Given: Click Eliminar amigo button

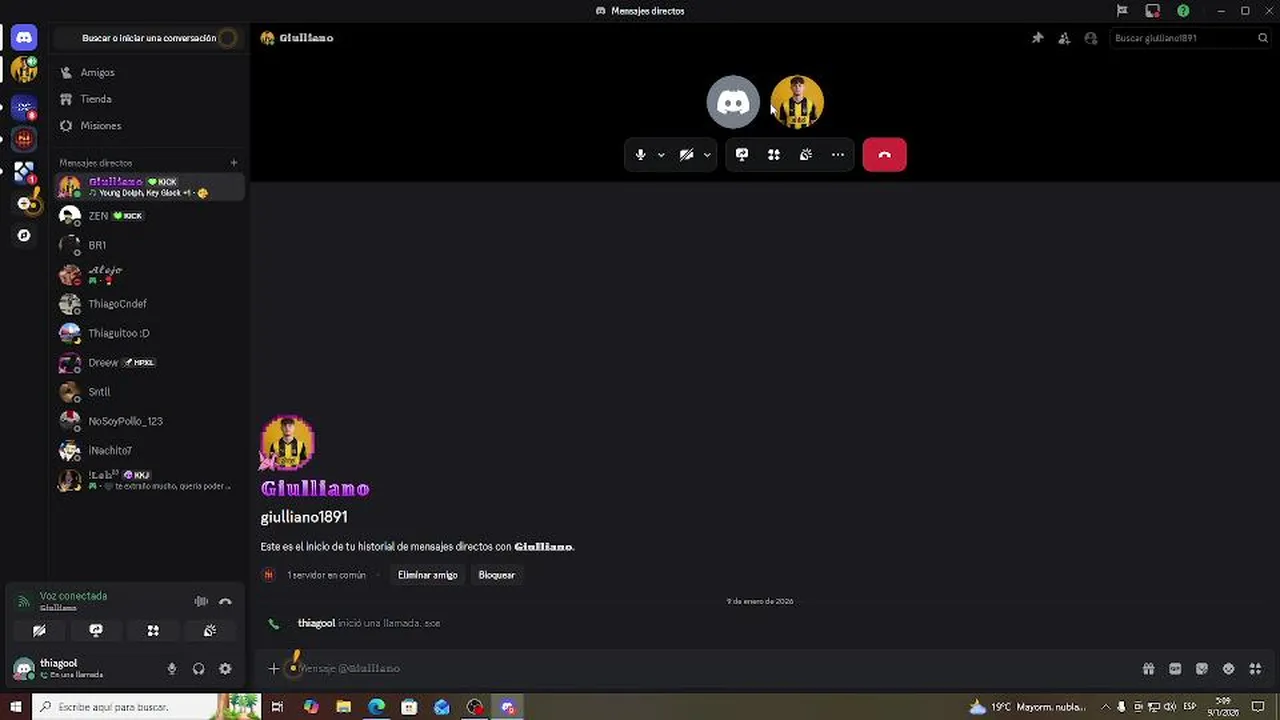Looking at the screenshot, I should [427, 575].
